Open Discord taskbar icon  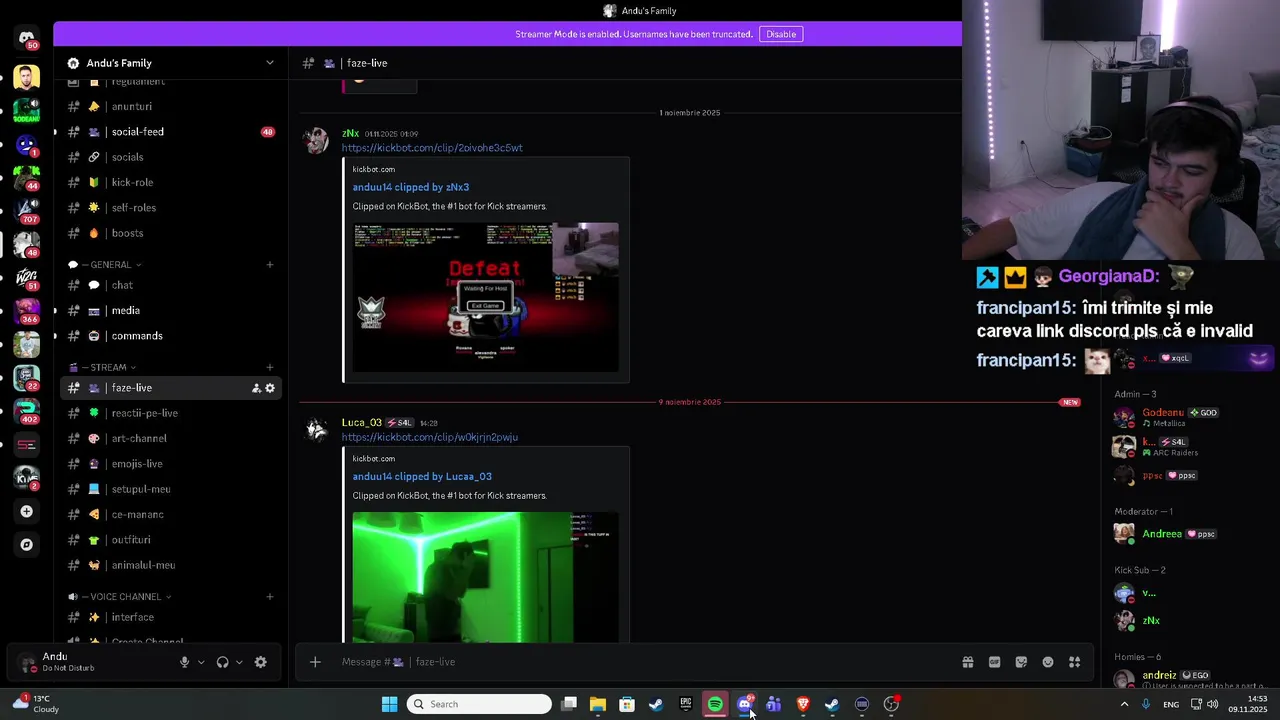pos(745,704)
